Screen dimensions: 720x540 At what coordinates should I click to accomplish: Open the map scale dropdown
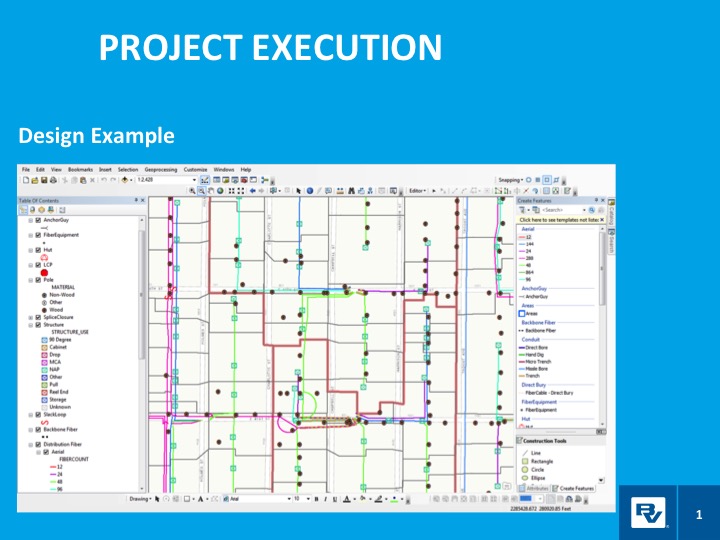[194, 180]
